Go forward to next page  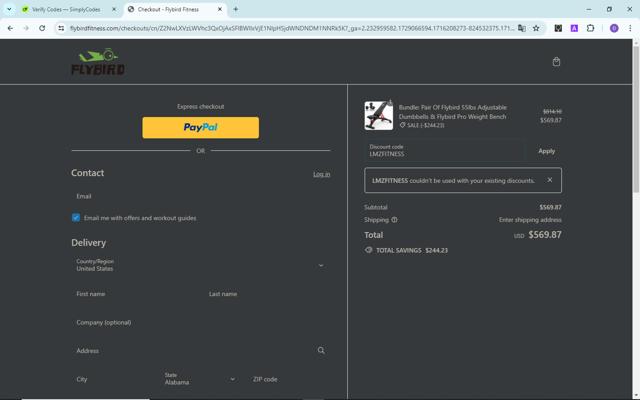pyautogui.click(x=26, y=28)
